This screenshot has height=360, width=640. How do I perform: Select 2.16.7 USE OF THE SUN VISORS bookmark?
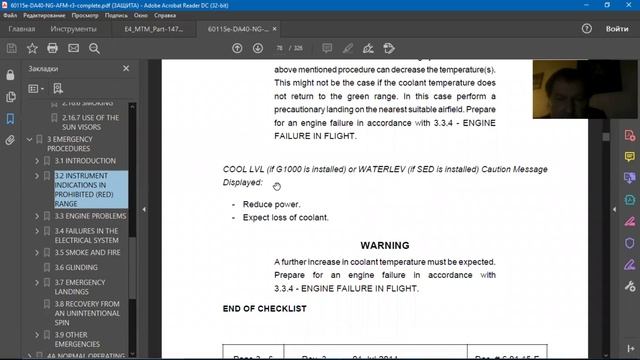(90, 122)
